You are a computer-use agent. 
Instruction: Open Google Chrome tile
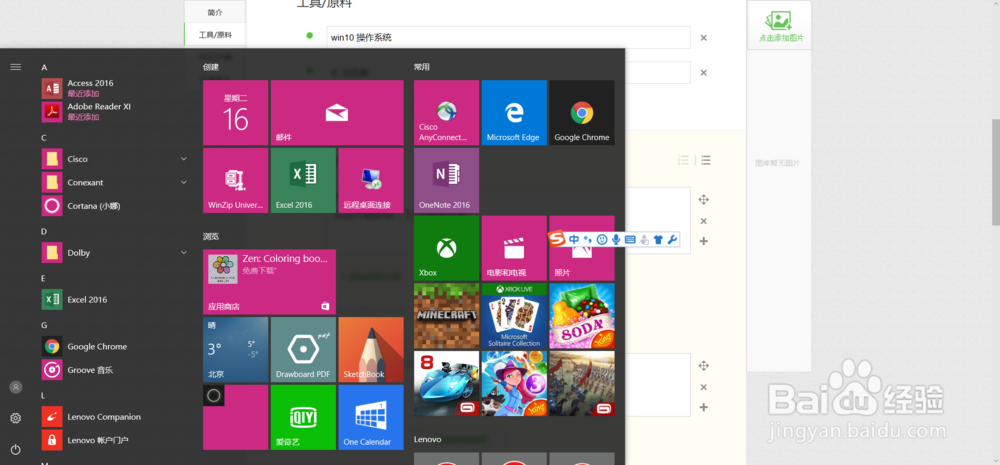[x=582, y=113]
